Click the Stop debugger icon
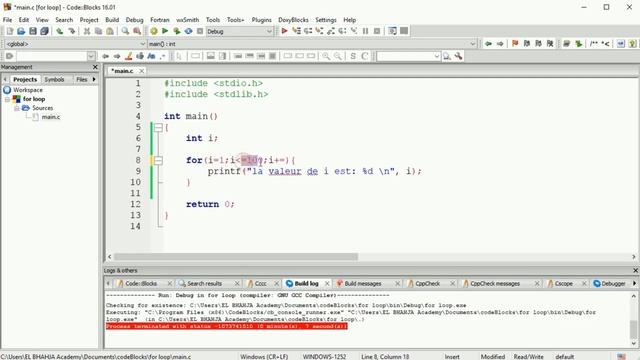640x360 pixels. (377, 31)
